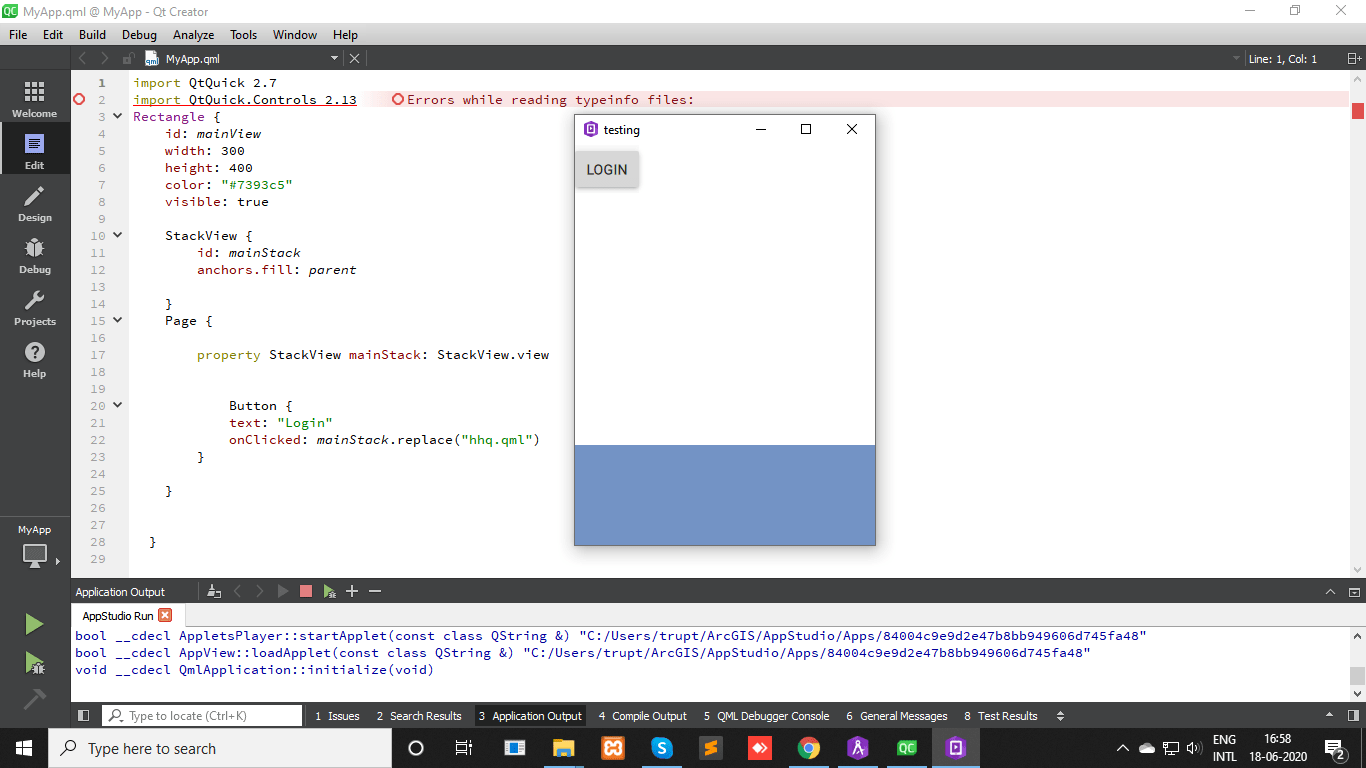Toggle the left sidebar visibility
1366x768 pixels.
pyautogui.click(x=84, y=716)
